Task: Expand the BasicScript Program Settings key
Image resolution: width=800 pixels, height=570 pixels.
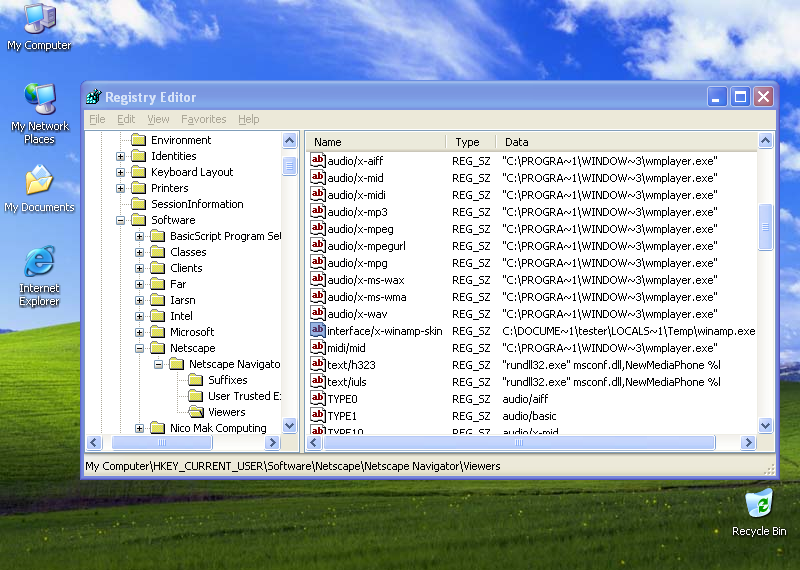Action: 139,236
